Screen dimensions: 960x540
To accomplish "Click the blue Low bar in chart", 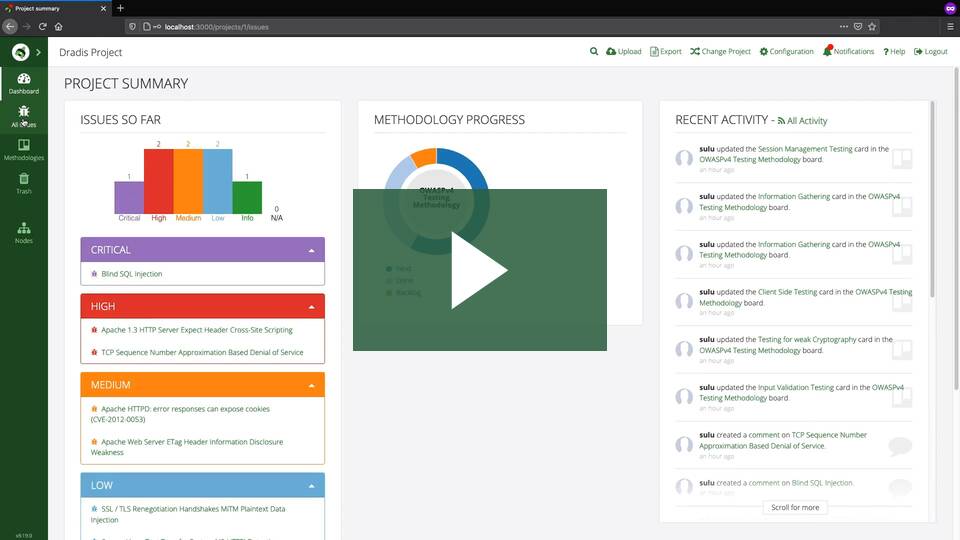I will pyautogui.click(x=217, y=181).
